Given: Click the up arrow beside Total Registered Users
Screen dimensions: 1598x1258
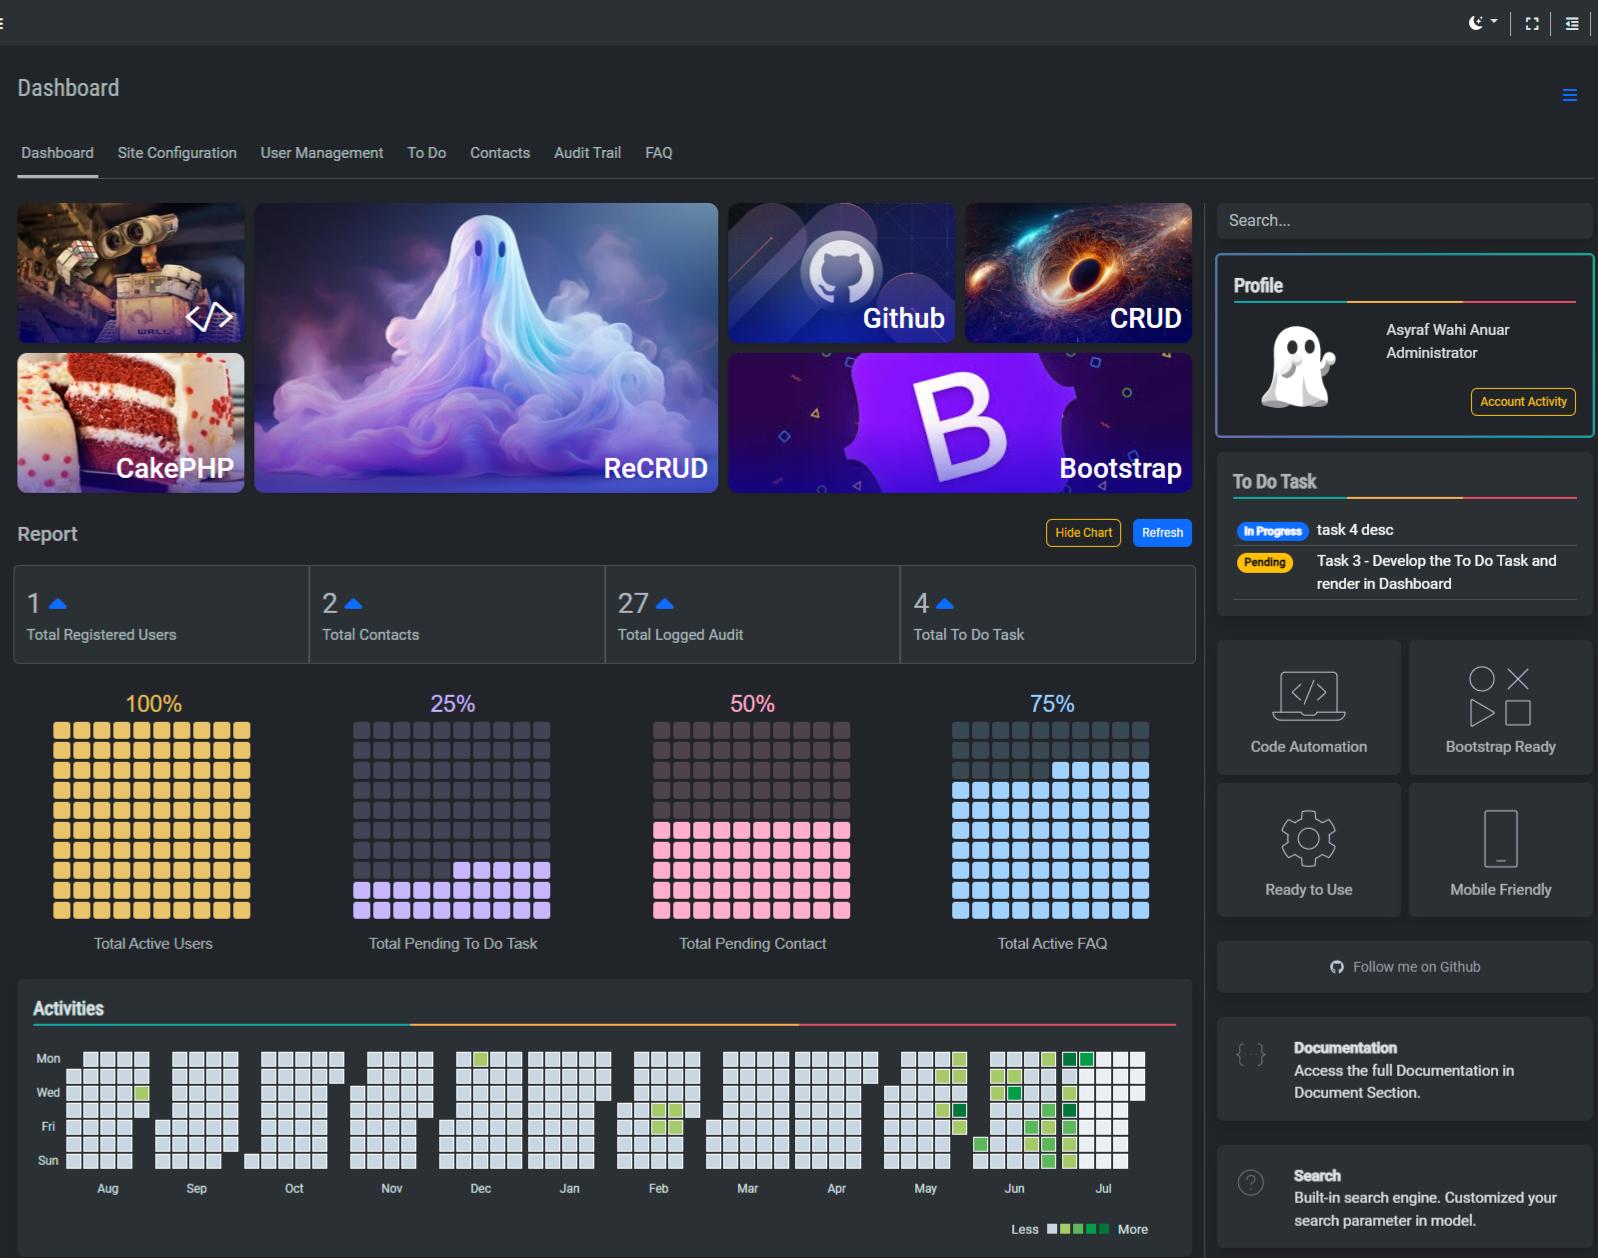Looking at the screenshot, I should 57,604.
